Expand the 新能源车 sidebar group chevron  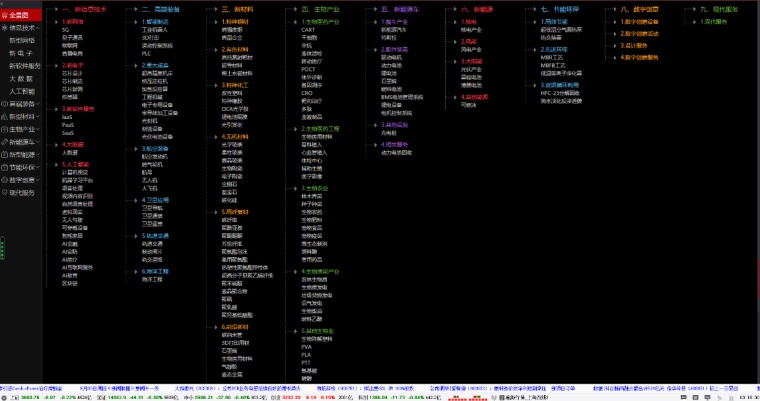[38, 142]
